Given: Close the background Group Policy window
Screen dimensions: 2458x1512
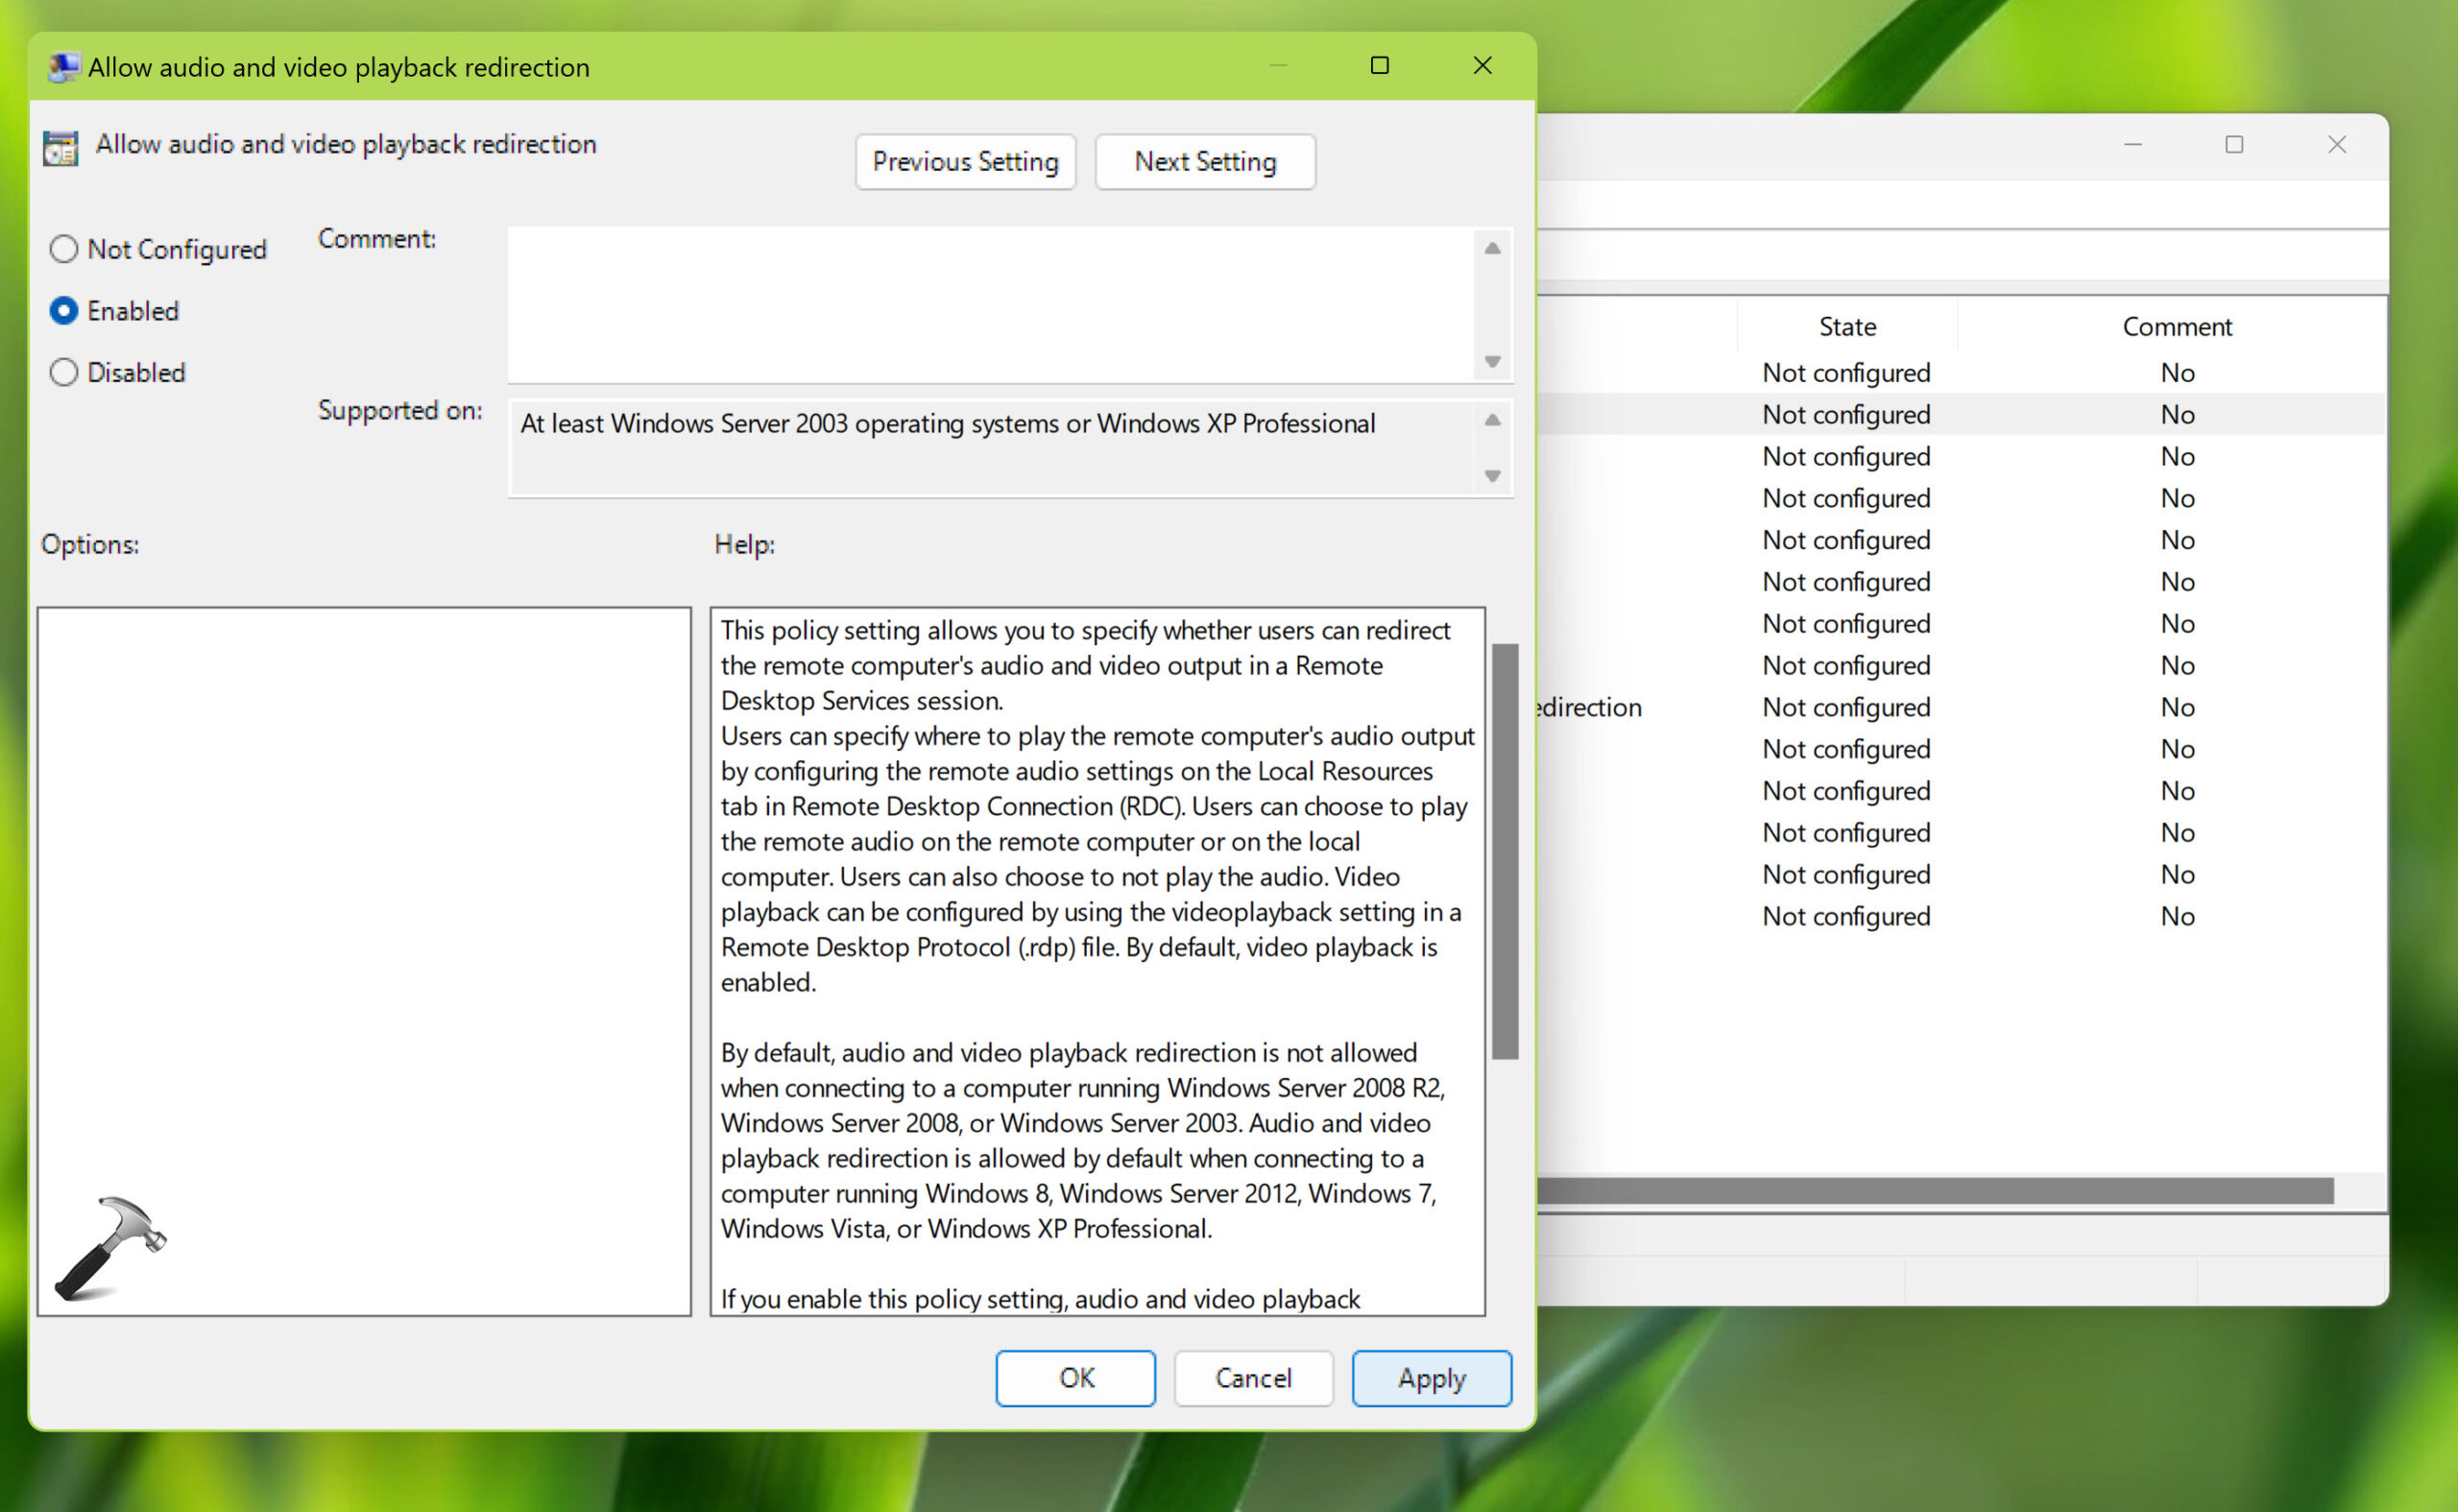Looking at the screenshot, I should coord(2336,145).
